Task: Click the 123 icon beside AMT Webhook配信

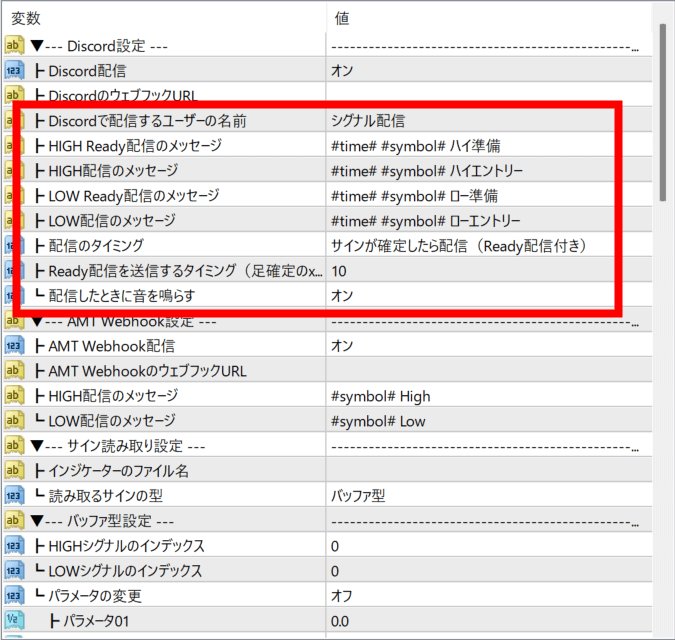Action: click(x=14, y=346)
